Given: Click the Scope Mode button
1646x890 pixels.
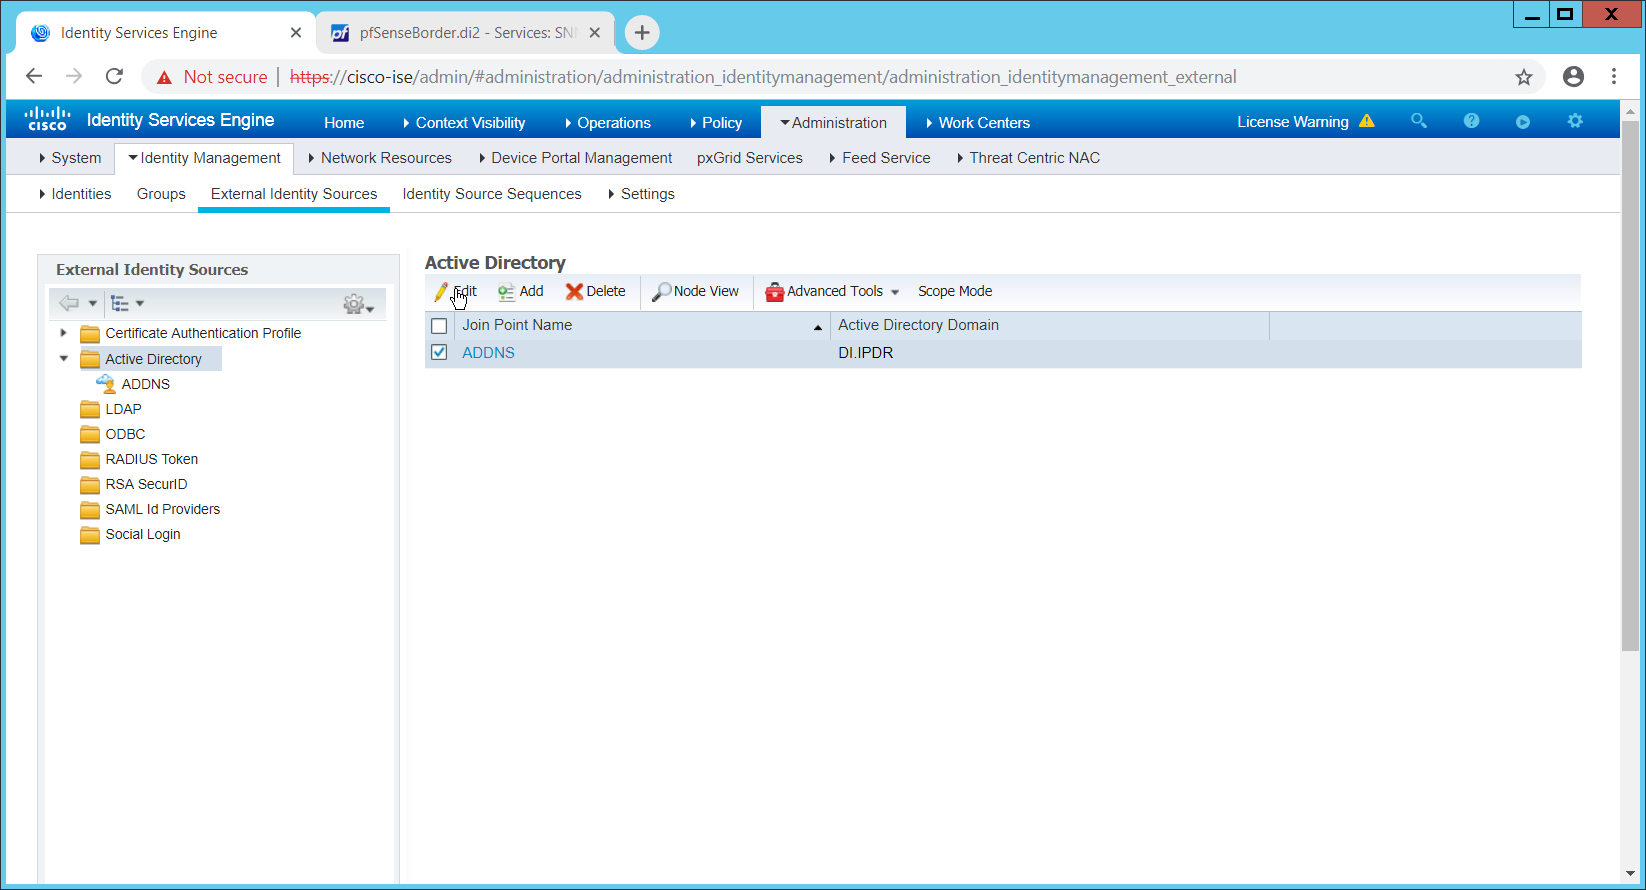Looking at the screenshot, I should pyautogui.click(x=955, y=291).
